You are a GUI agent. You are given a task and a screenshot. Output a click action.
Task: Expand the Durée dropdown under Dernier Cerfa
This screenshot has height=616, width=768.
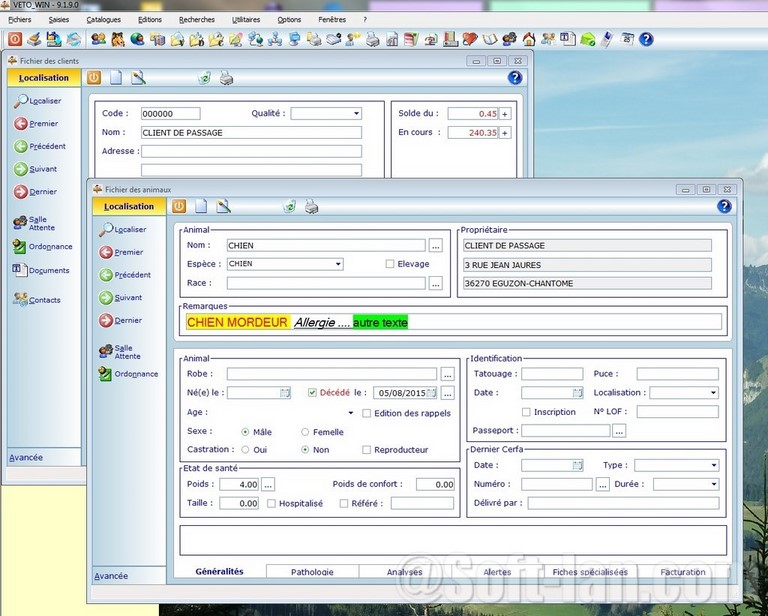click(713, 484)
